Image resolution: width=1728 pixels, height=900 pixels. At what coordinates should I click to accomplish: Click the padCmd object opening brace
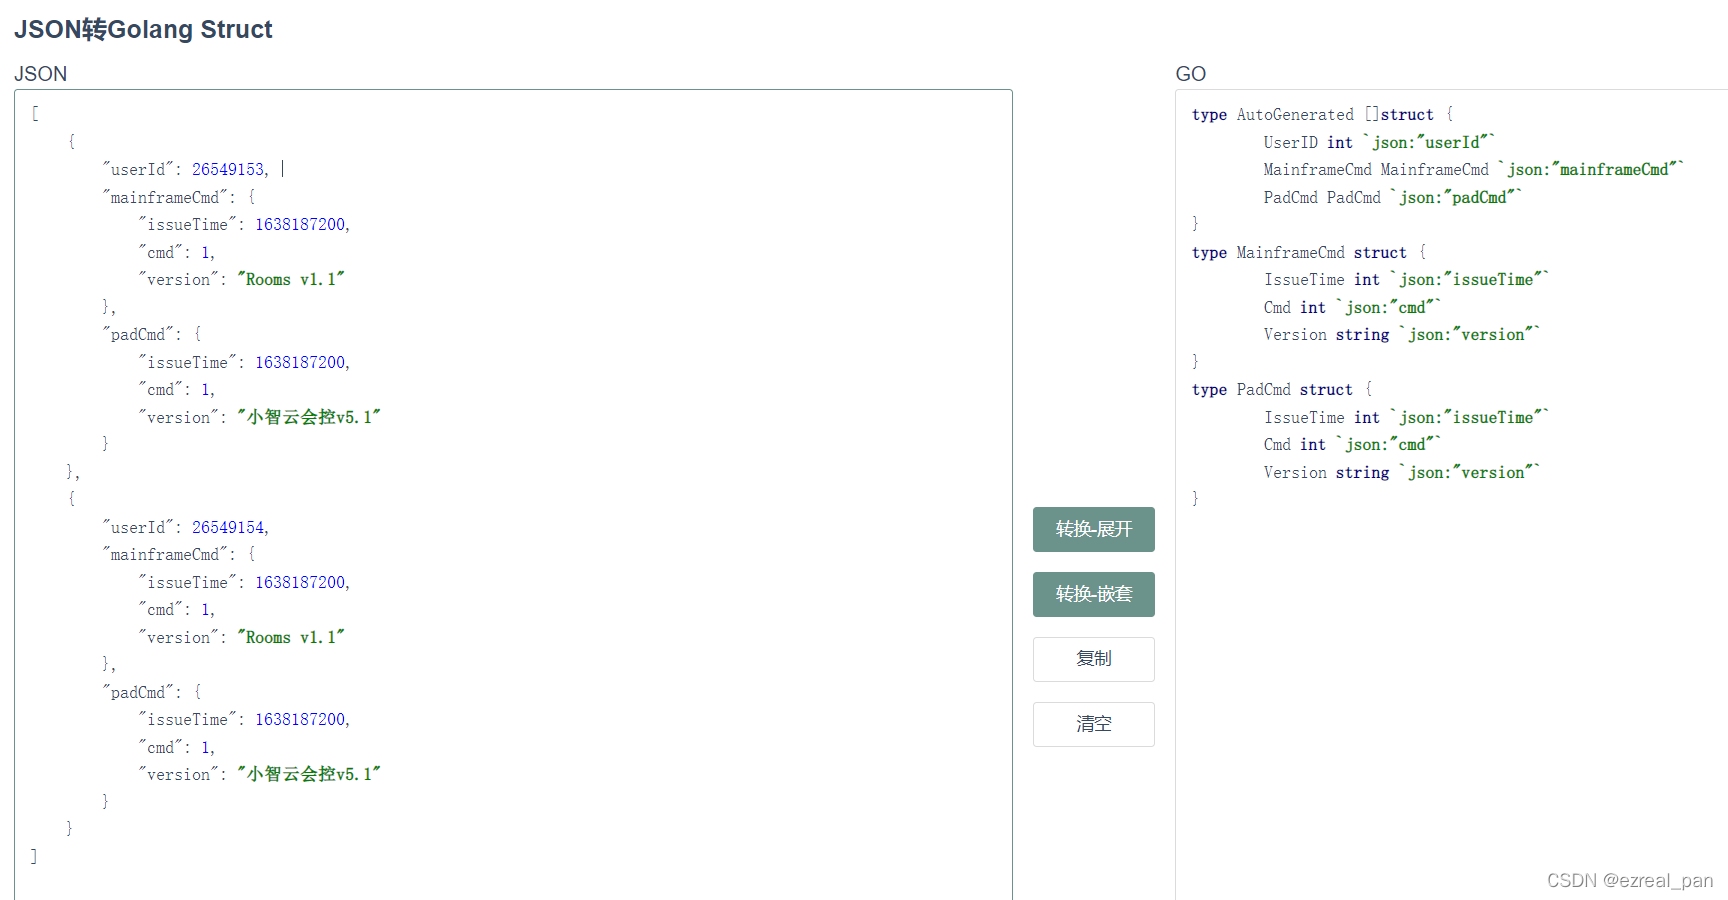pos(198,333)
